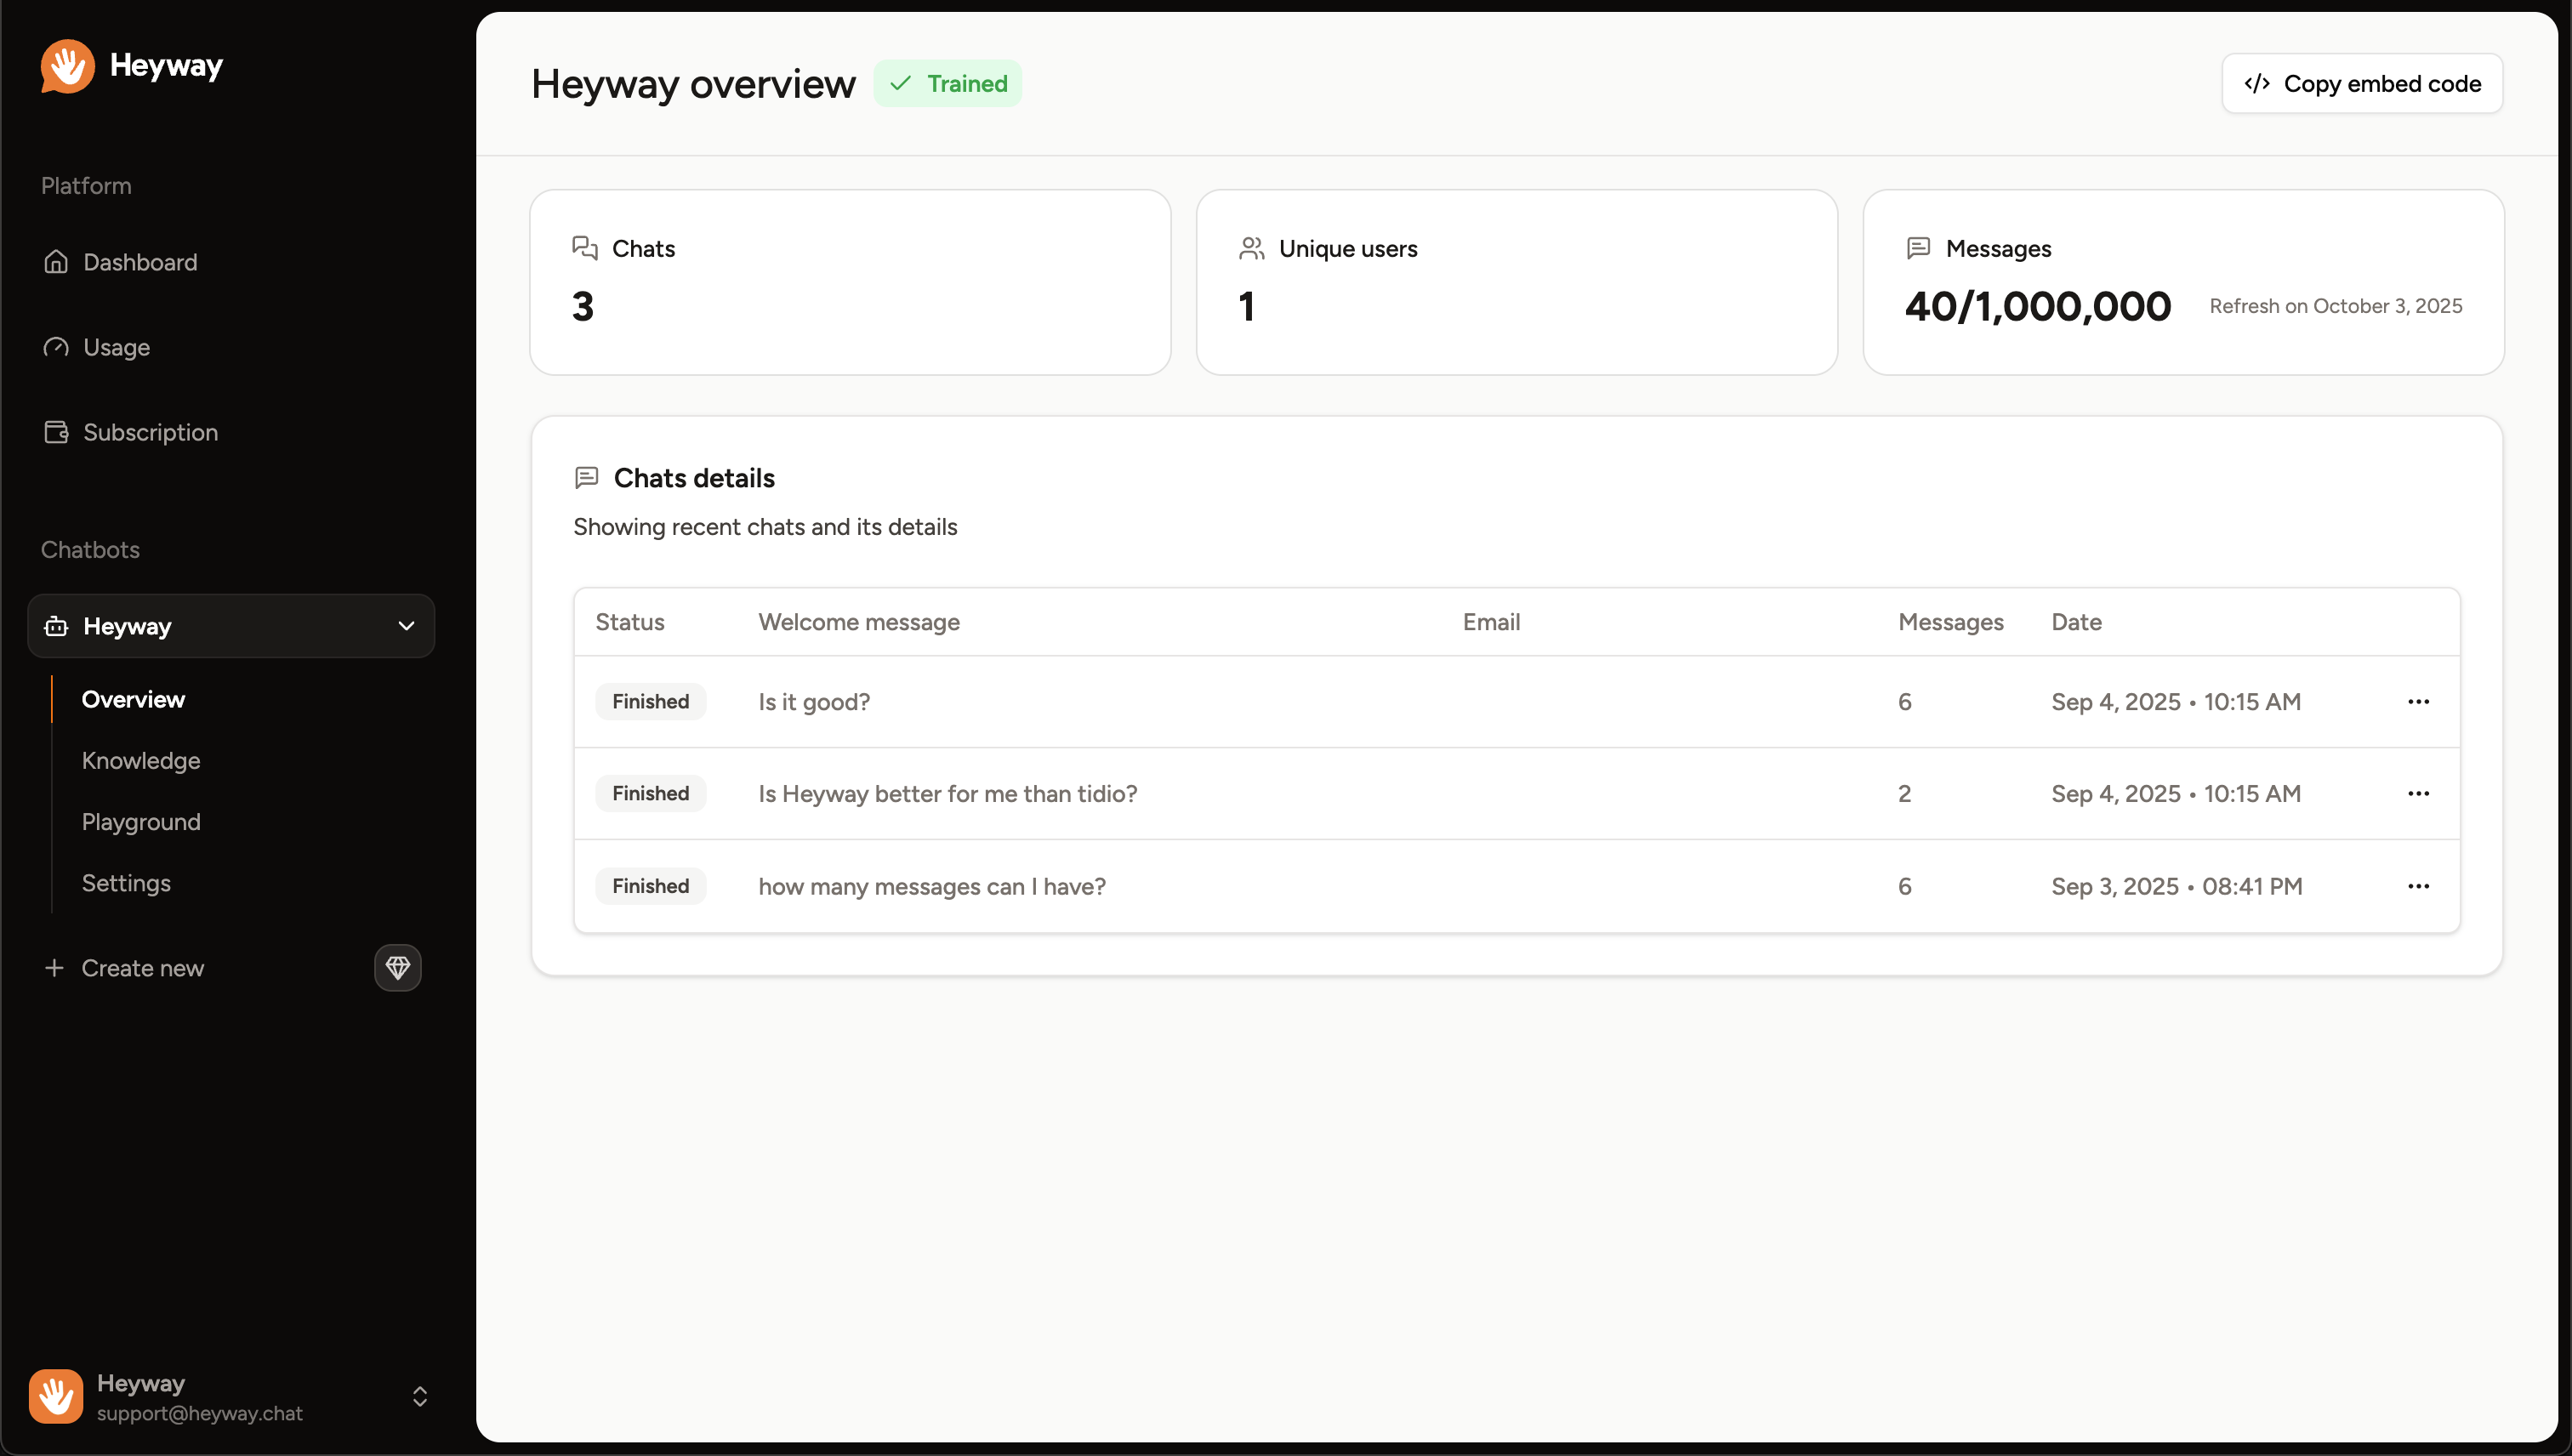
Task: Go to the Playground section
Action: [x=141, y=822]
